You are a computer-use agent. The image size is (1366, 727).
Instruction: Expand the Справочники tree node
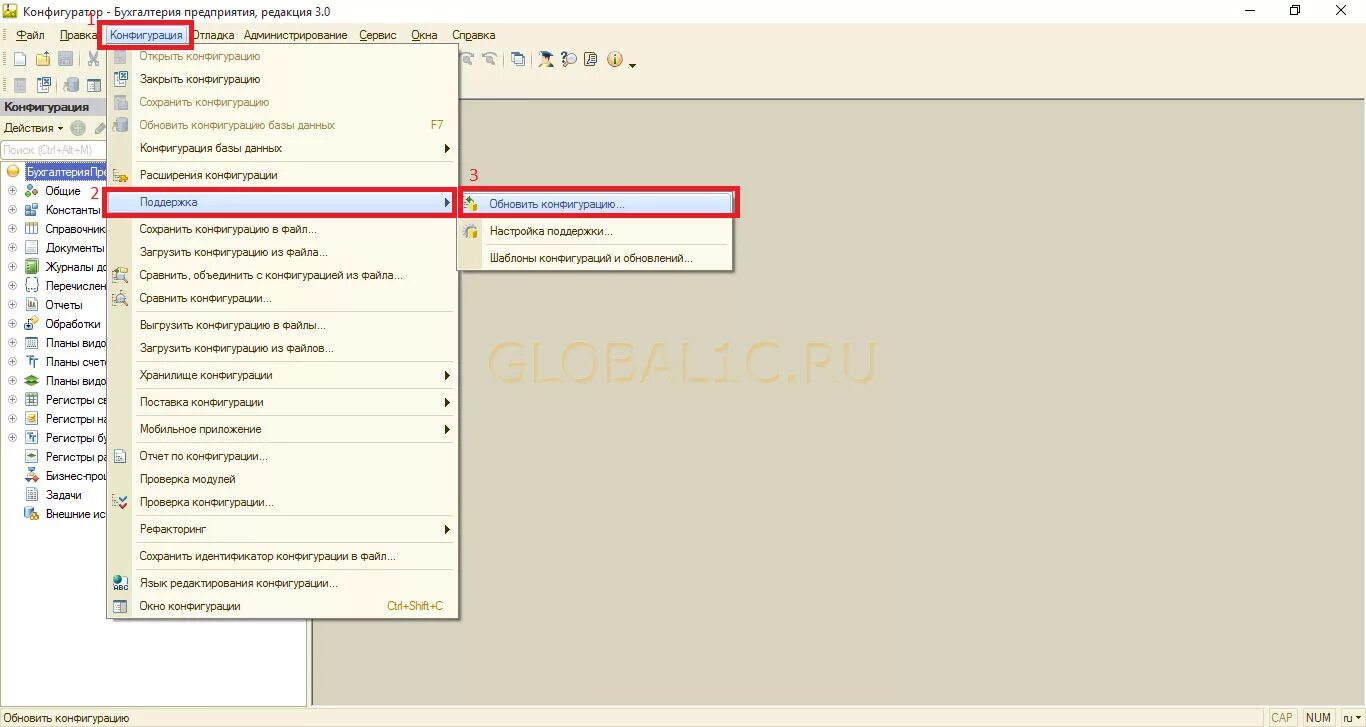12,229
